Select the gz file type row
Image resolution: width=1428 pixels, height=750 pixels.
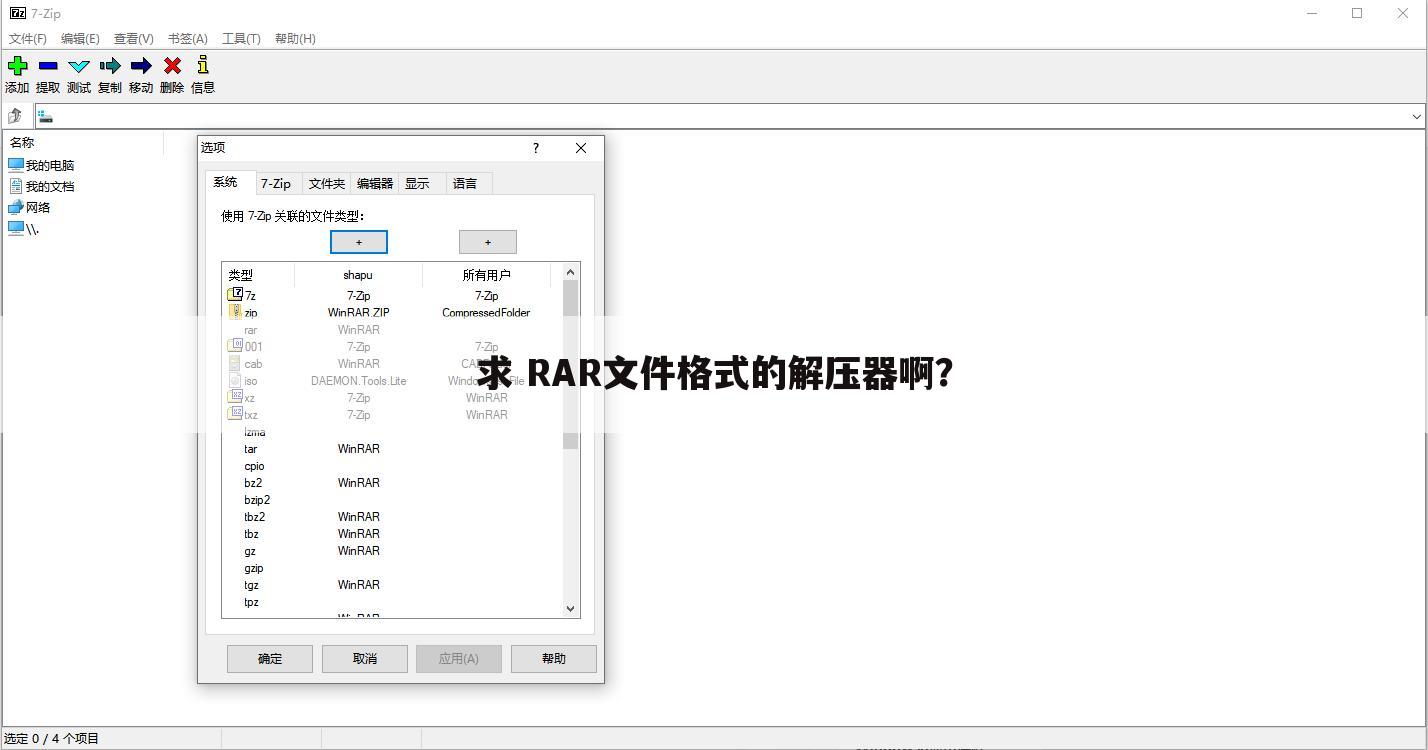coord(392,551)
